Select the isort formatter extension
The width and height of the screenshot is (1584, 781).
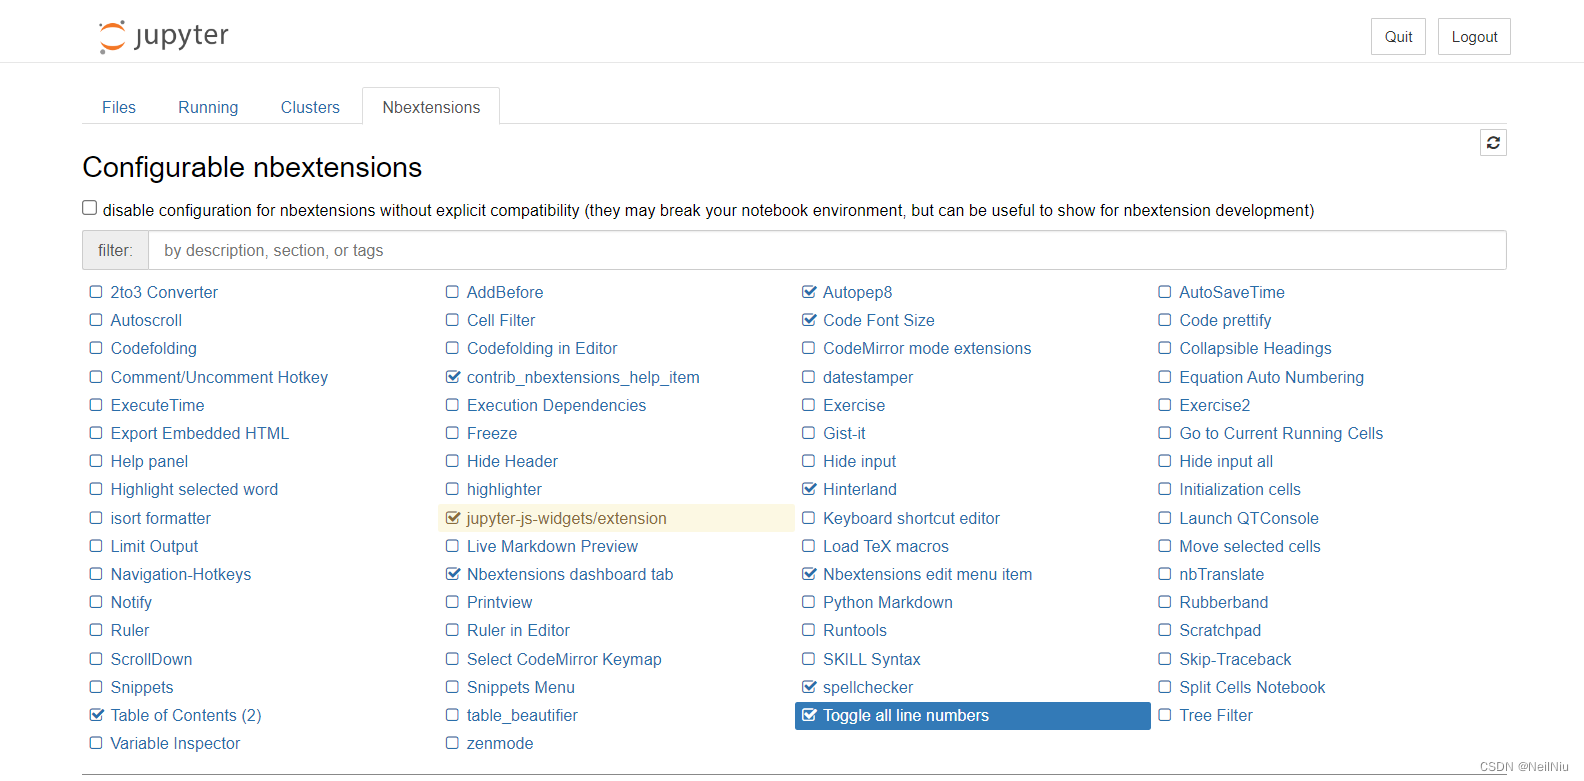point(160,518)
